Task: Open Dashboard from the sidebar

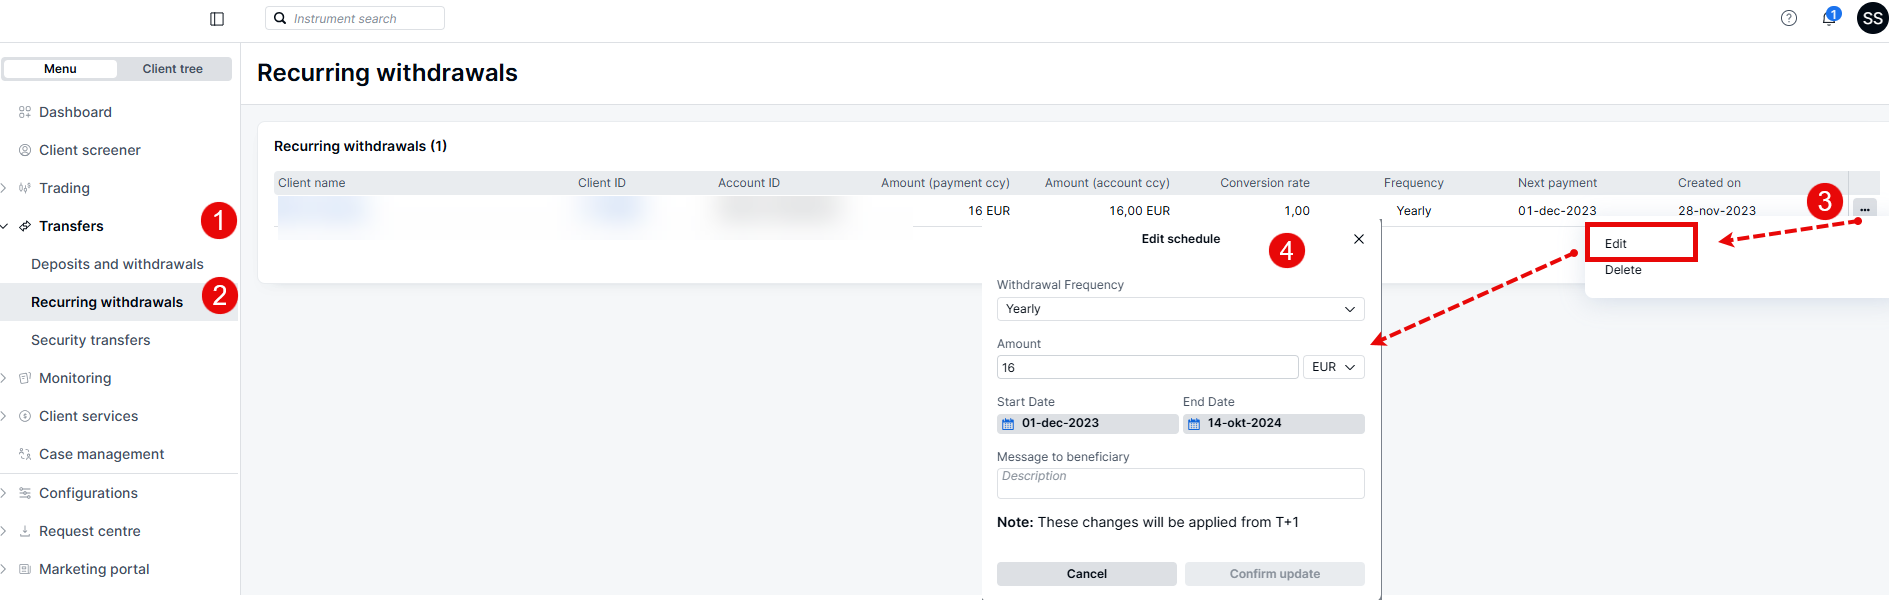Action: (75, 112)
